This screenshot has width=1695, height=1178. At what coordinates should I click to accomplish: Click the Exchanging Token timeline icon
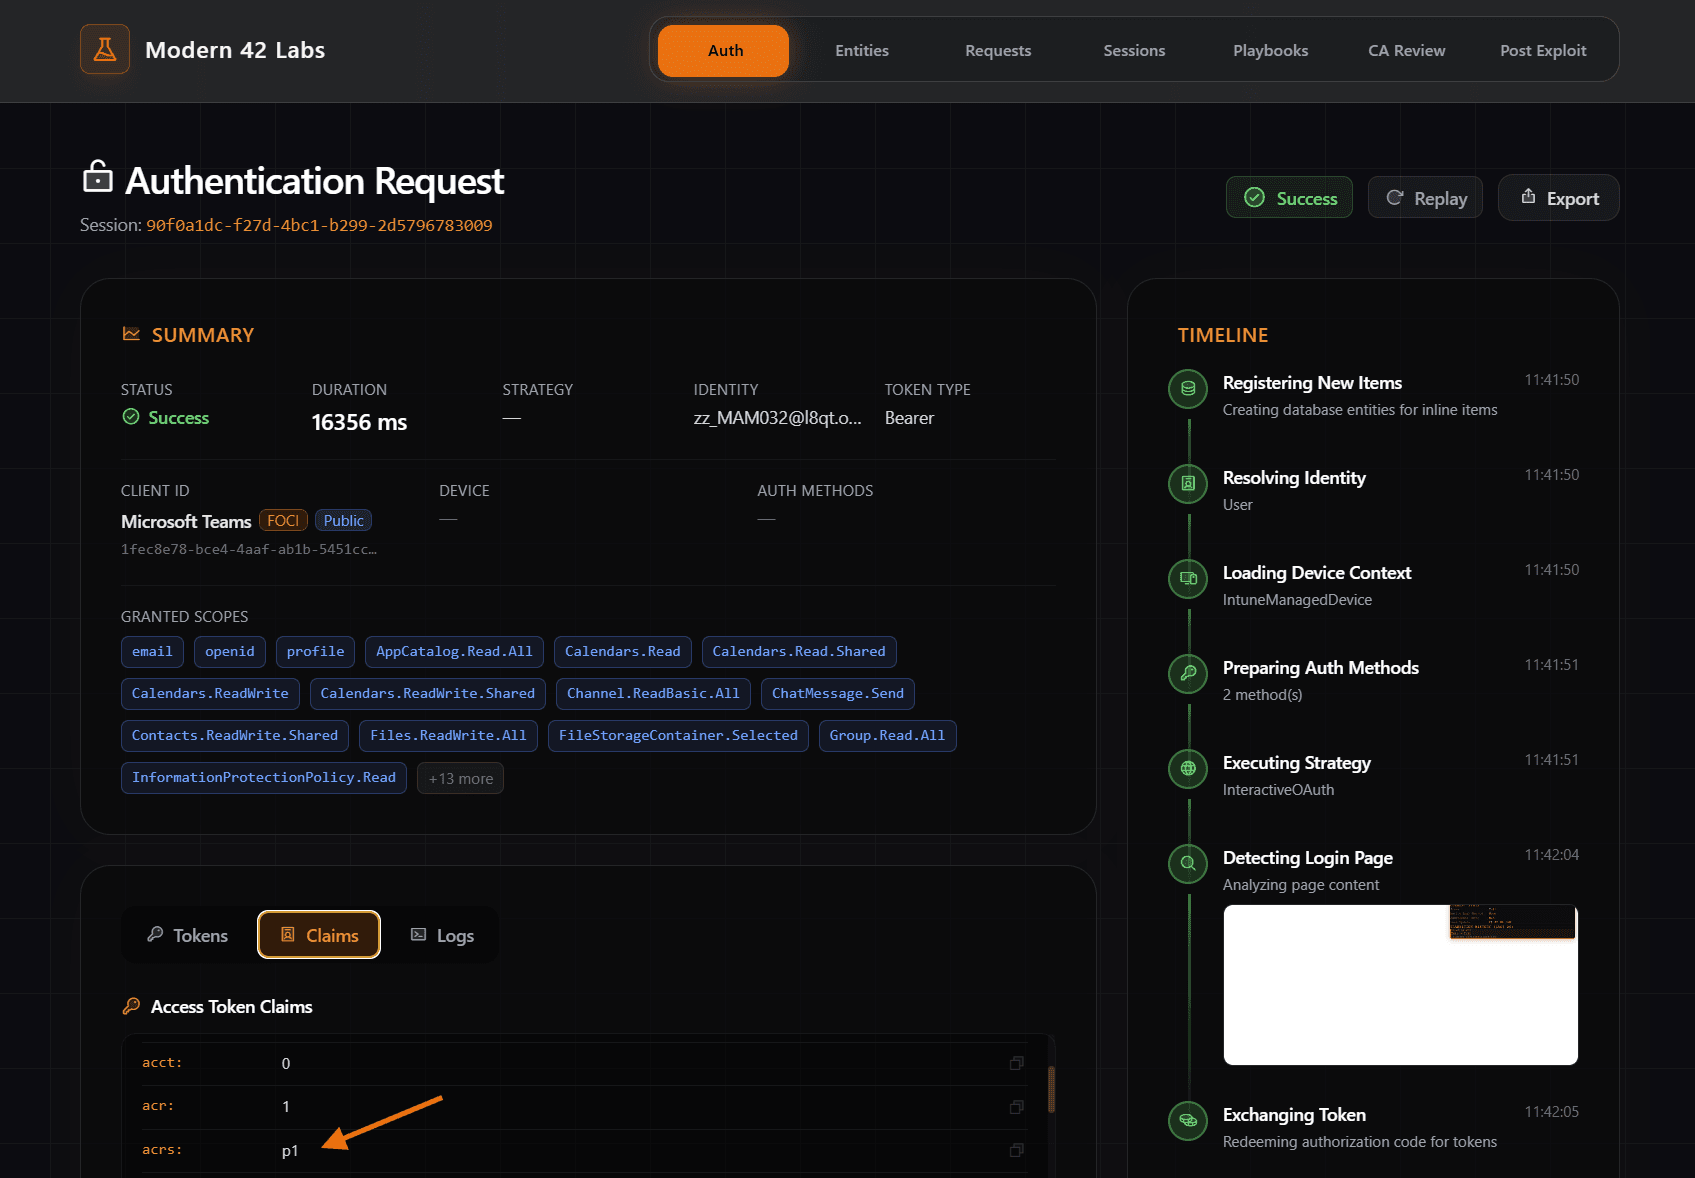1188,1121
